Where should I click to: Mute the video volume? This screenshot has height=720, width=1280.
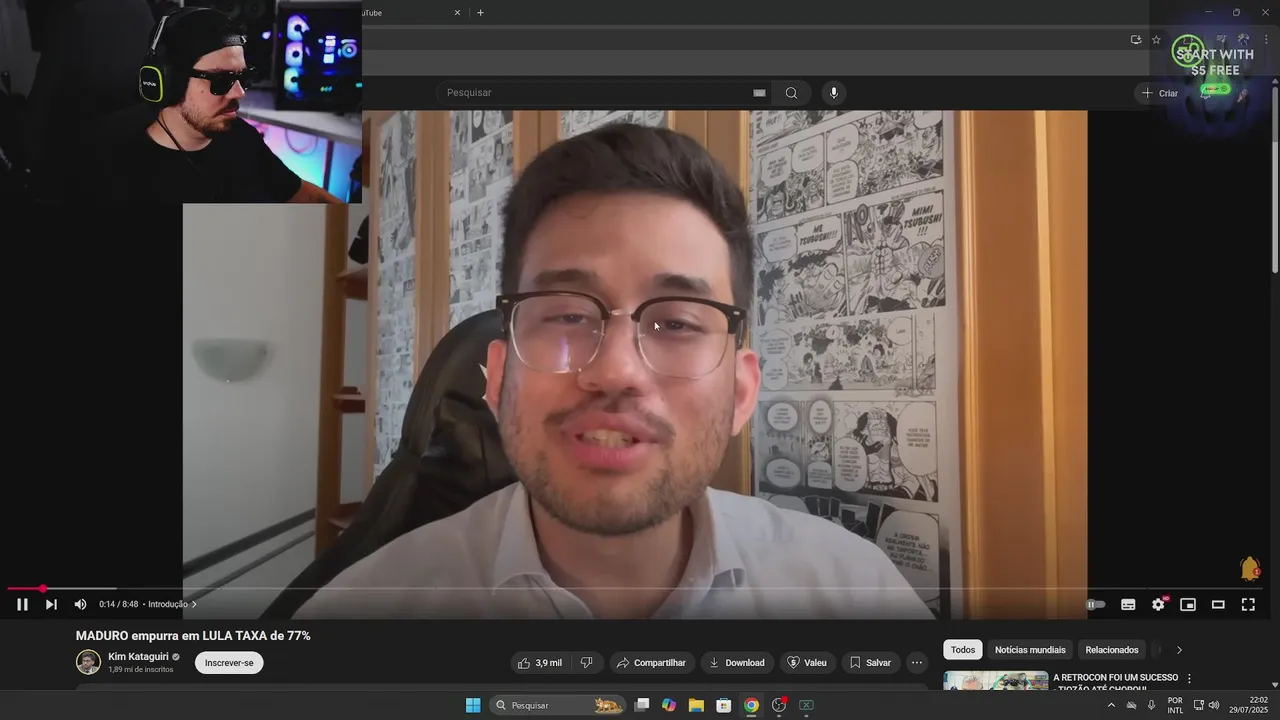[x=80, y=604]
